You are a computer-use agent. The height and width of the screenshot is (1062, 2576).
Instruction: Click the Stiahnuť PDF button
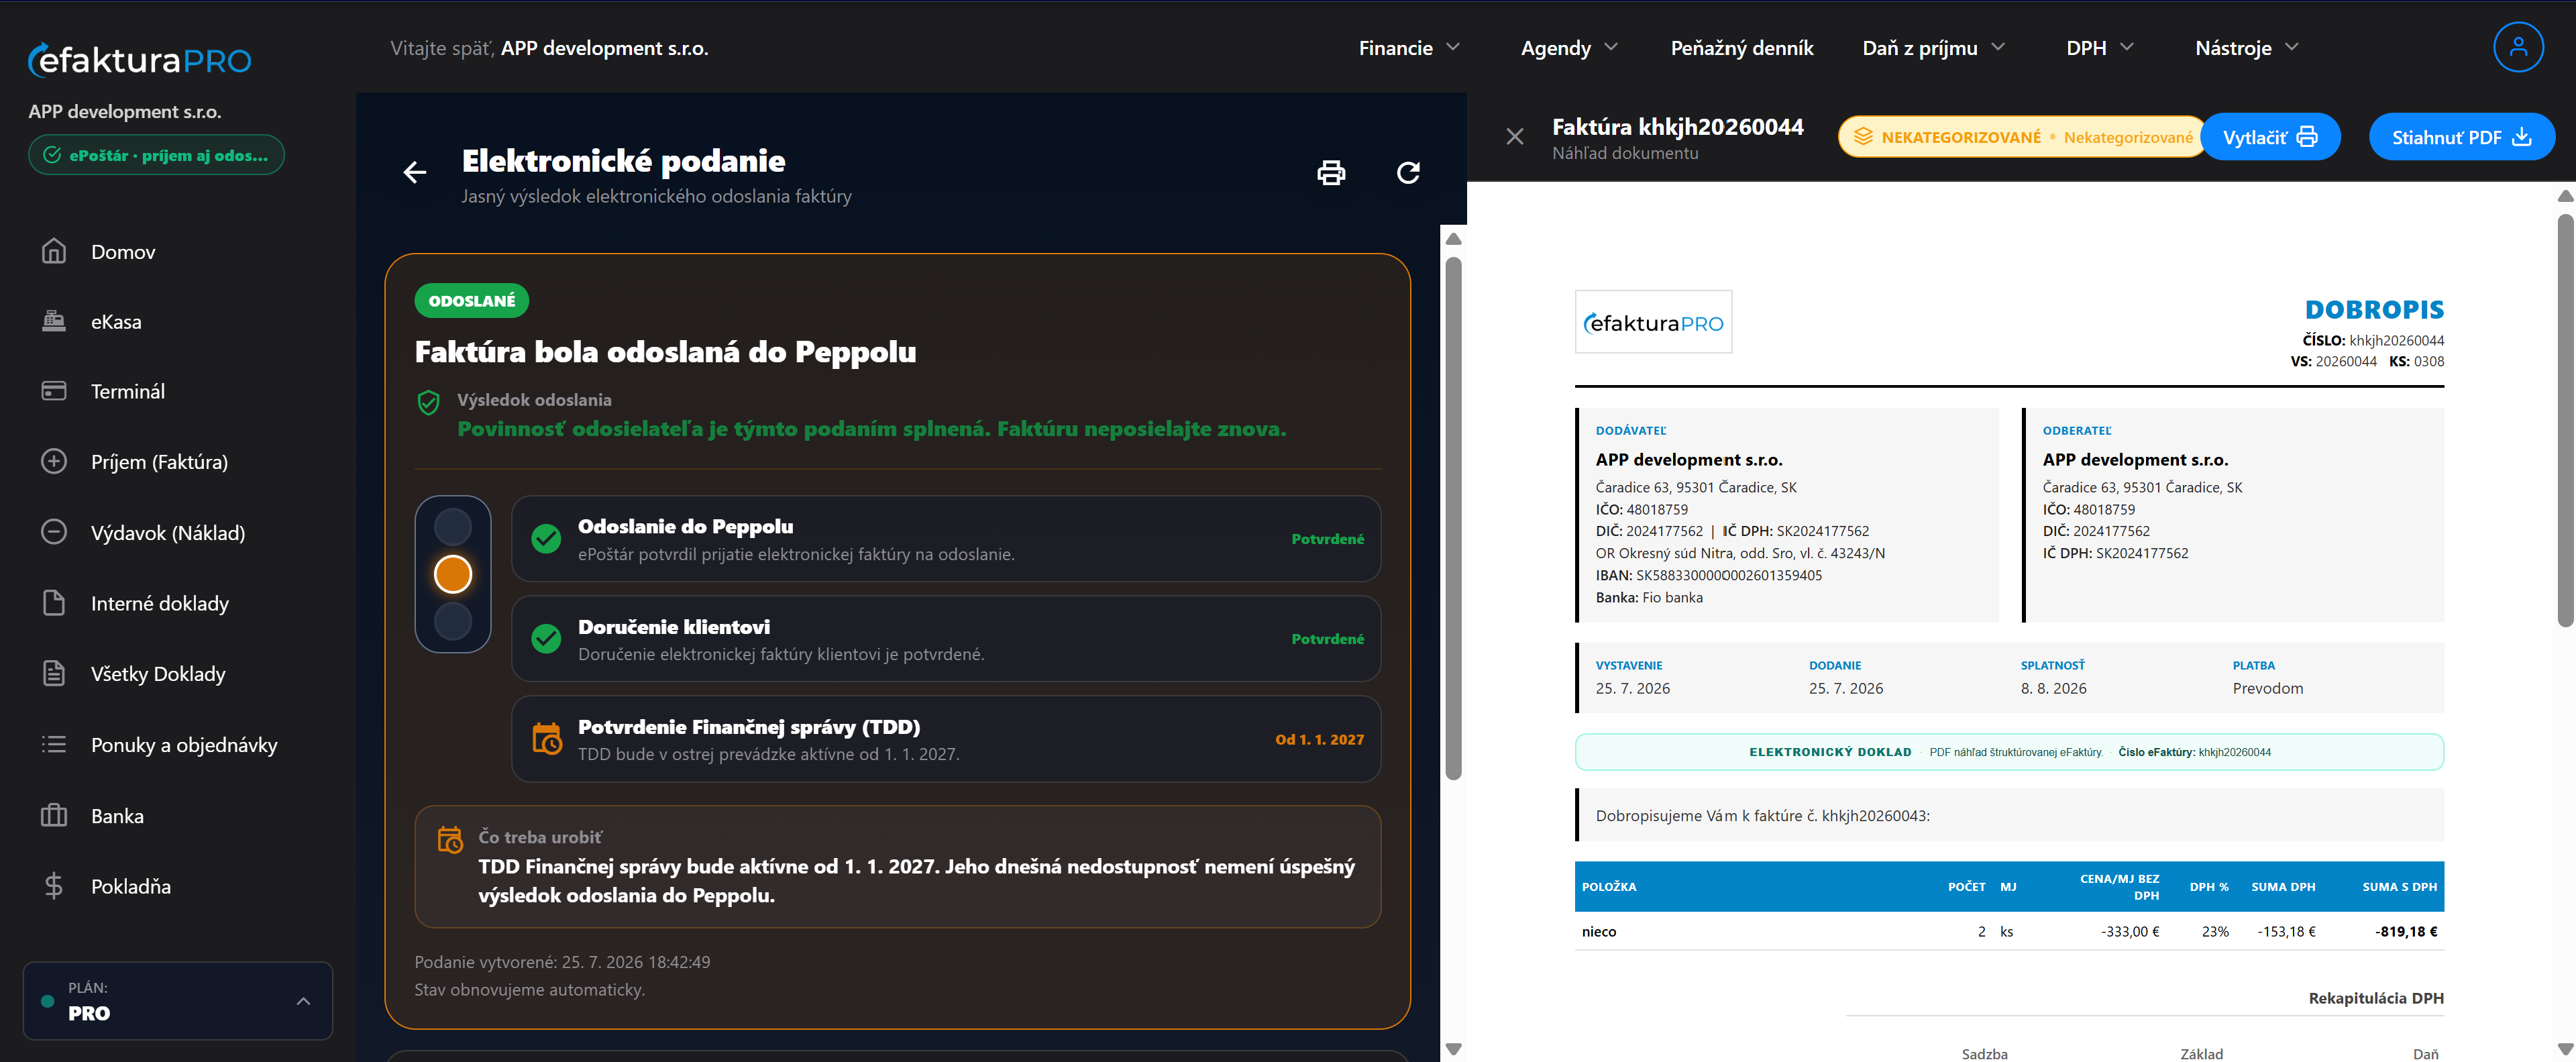[x=2461, y=137]
